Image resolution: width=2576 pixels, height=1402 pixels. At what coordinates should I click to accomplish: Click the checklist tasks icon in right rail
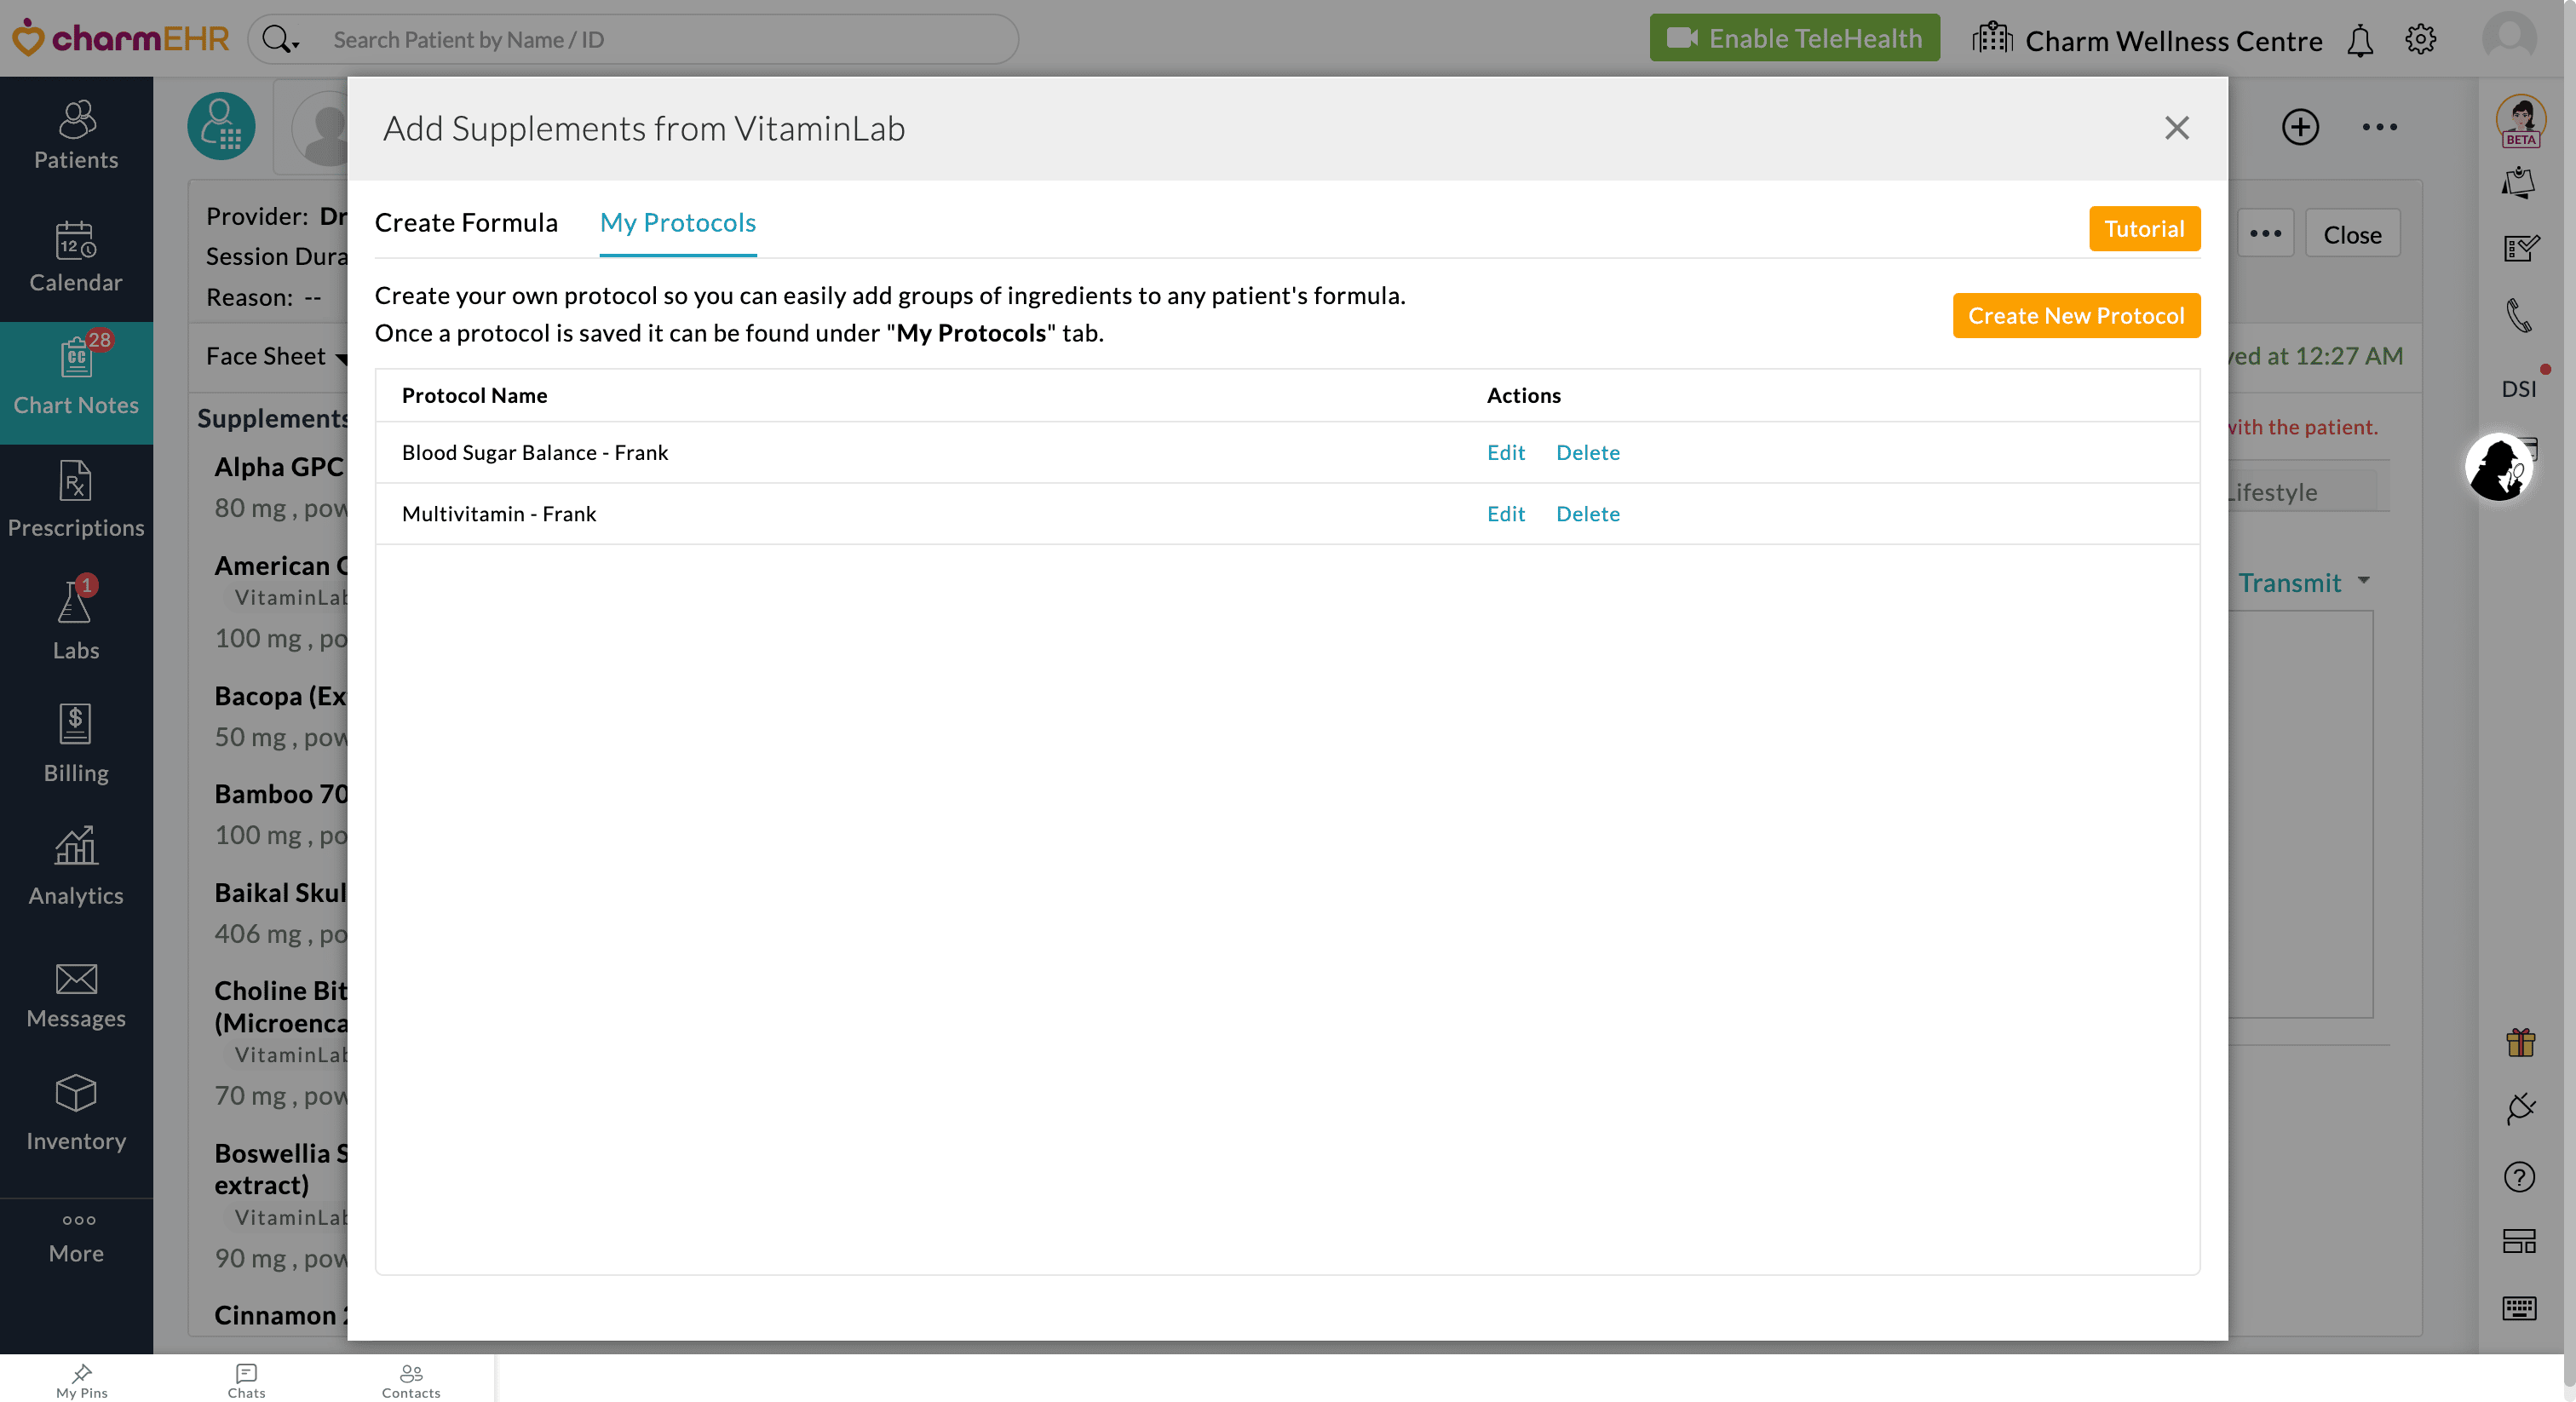tap(2520, 247)
